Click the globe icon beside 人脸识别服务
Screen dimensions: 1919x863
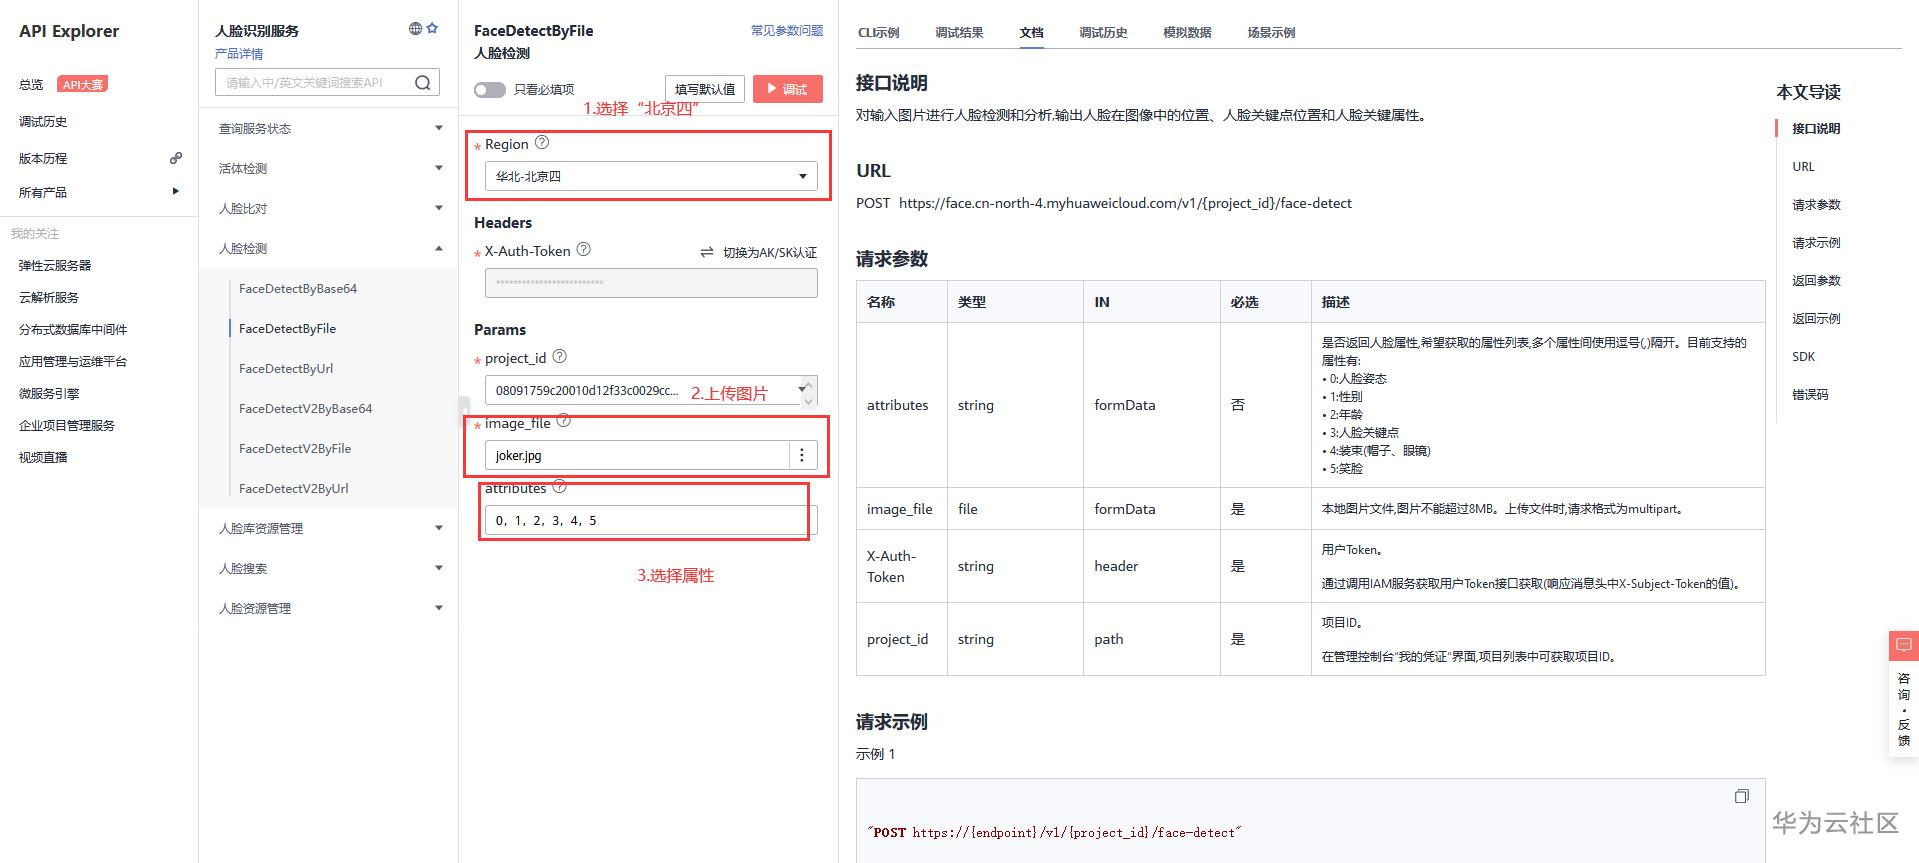[x=415, y=29]
